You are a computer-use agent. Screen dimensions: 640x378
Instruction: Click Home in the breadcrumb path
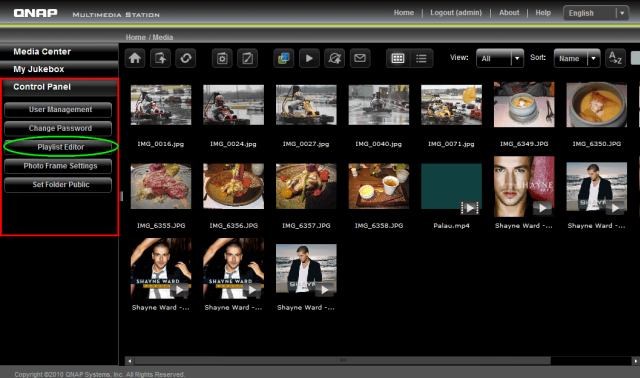click(136, 37)
